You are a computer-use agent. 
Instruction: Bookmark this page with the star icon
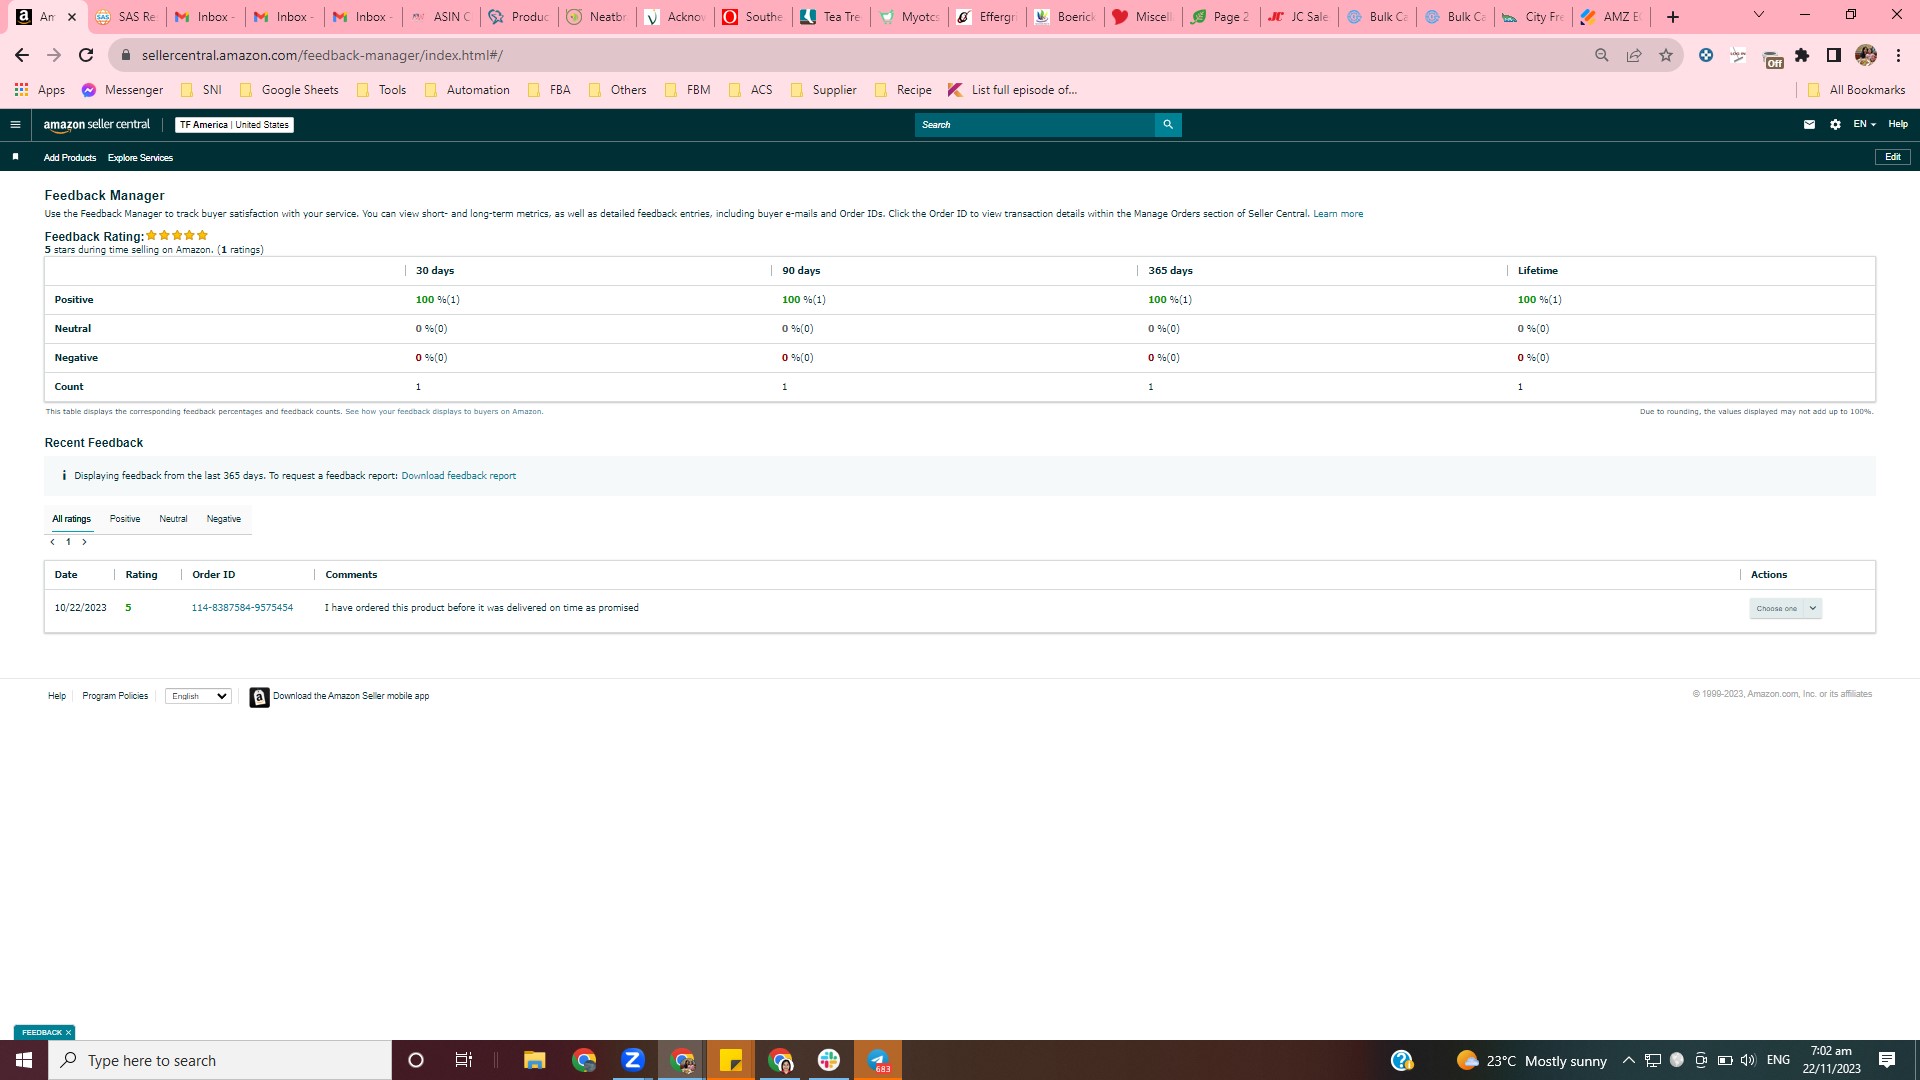pos(1666,55)
